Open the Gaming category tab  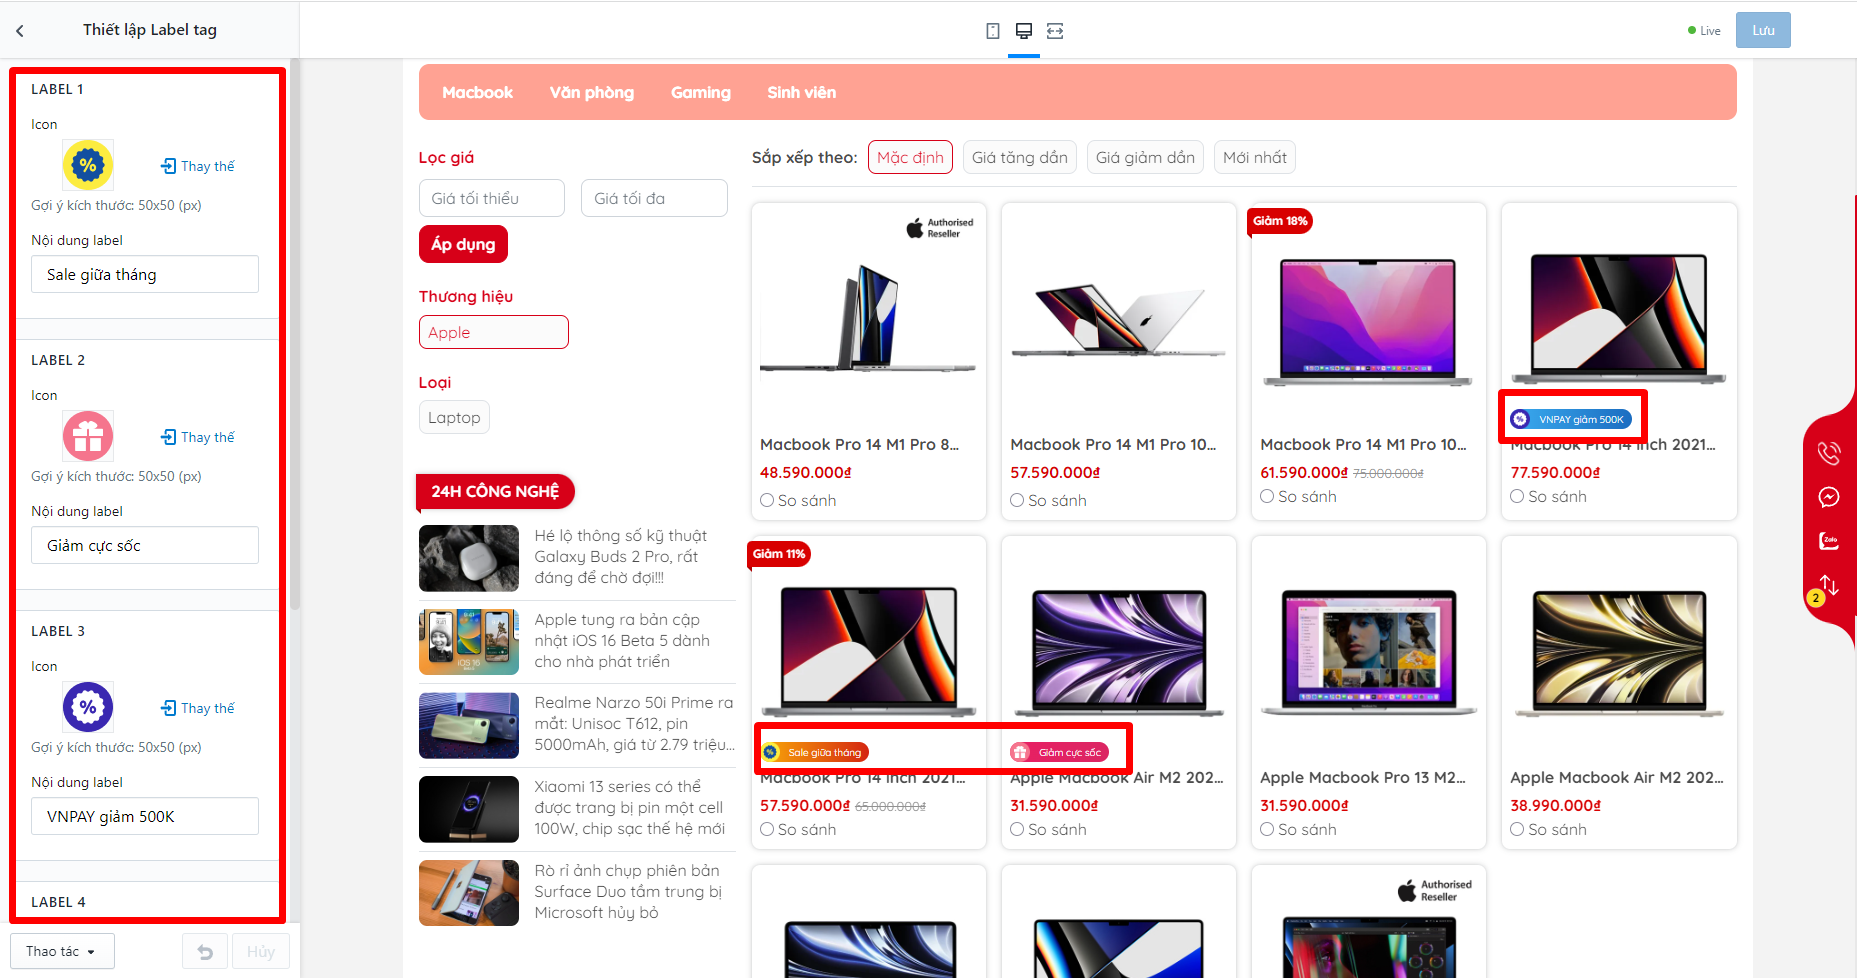pos(701,92)
